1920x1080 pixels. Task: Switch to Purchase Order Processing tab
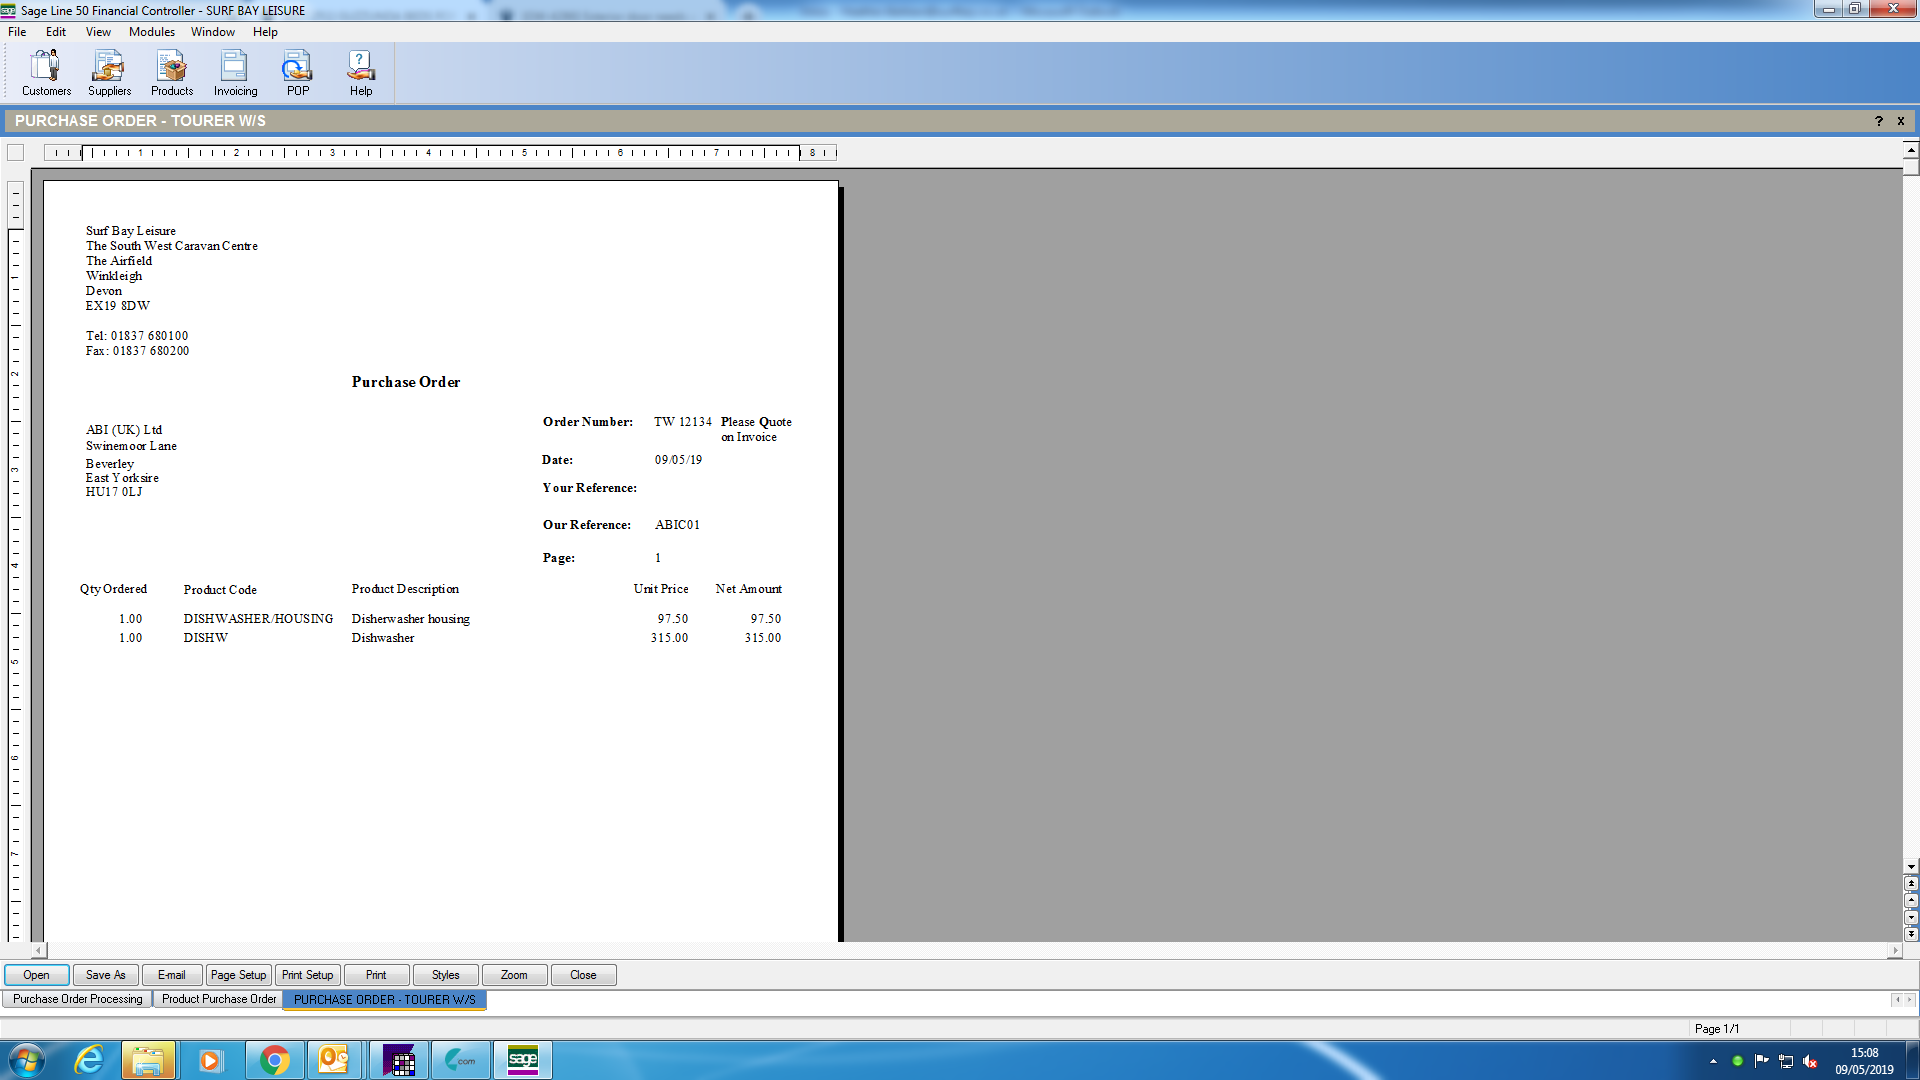pyautogui.click(x=78, y=999)
